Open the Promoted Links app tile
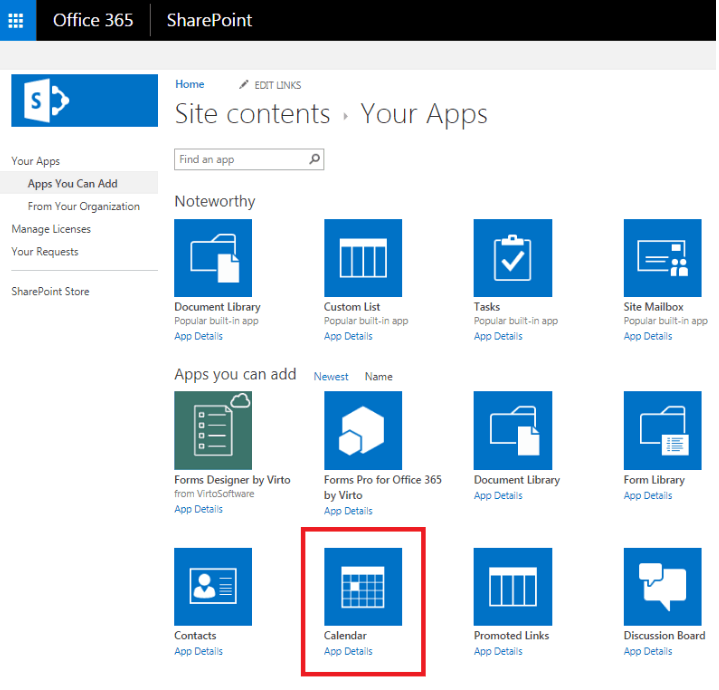Screen dimensions: 719x690 pyautogui.click(x=513, y=587)
